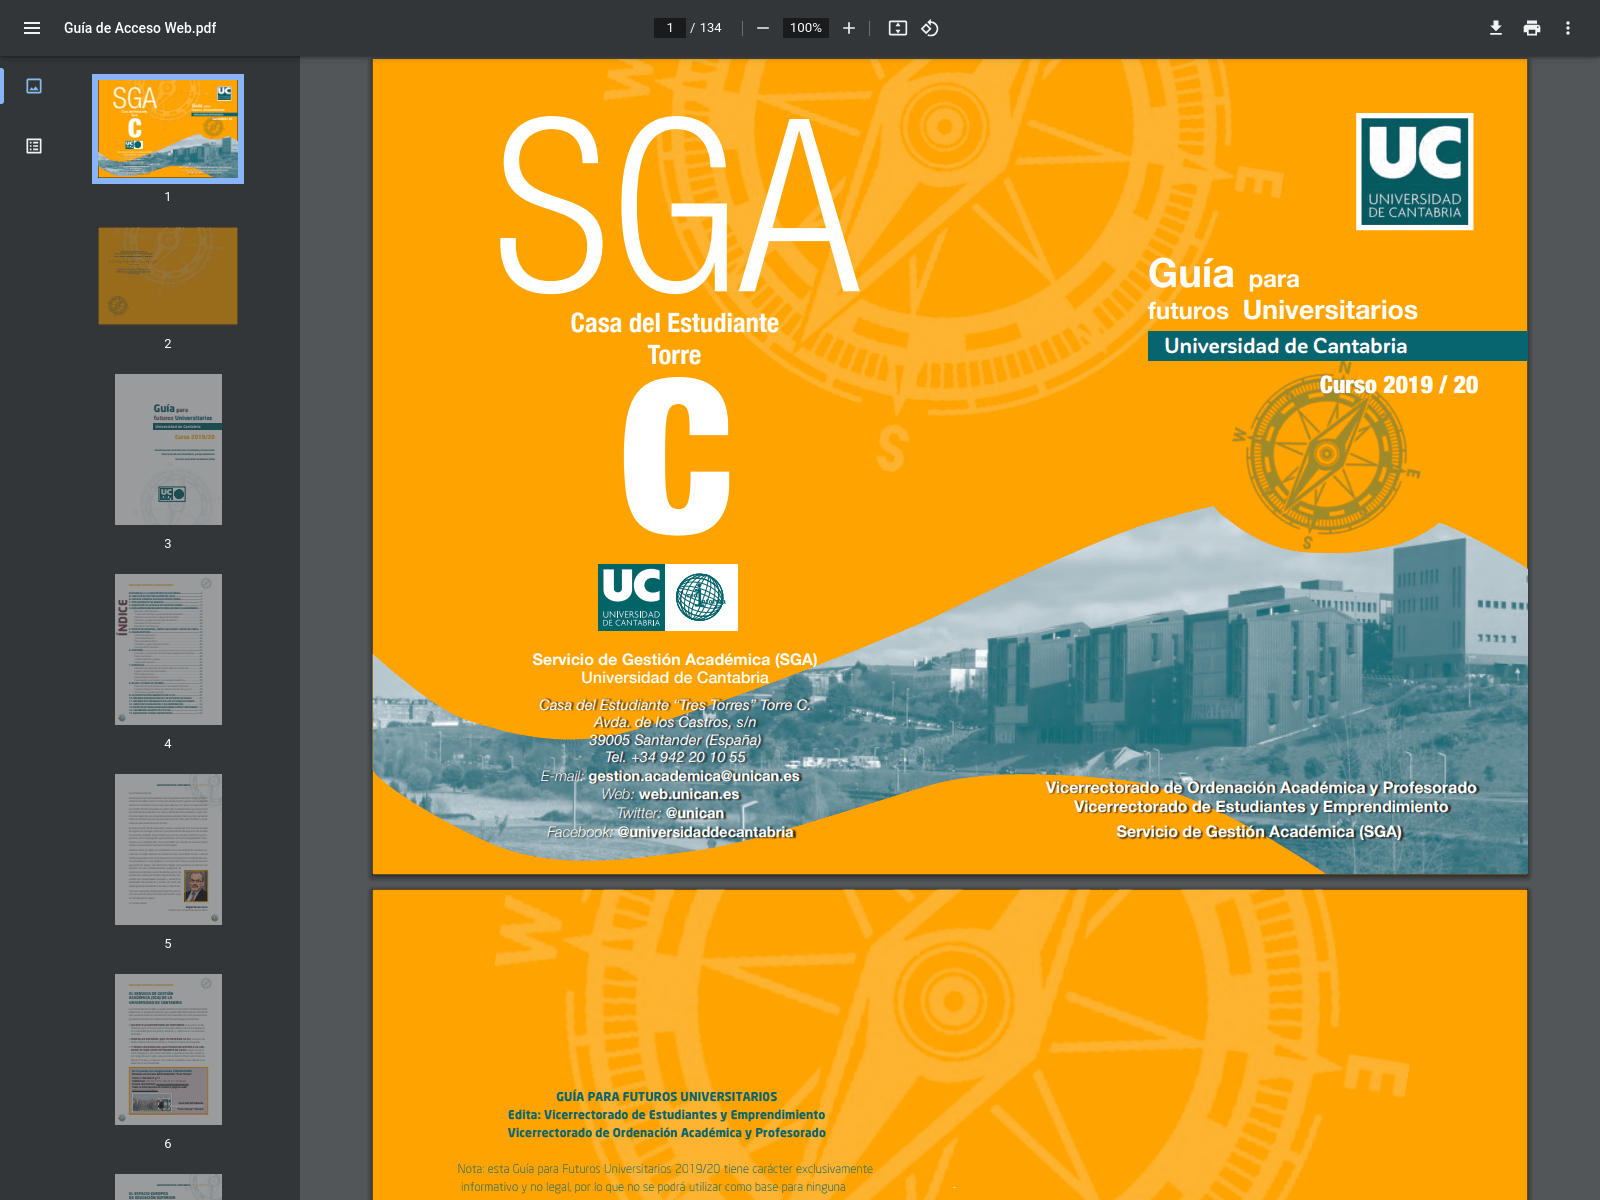Click the globe logo beside UC emblem
Image resolution: width=1600 pixels, height=1200 pixels.
[x=701, y=597]
